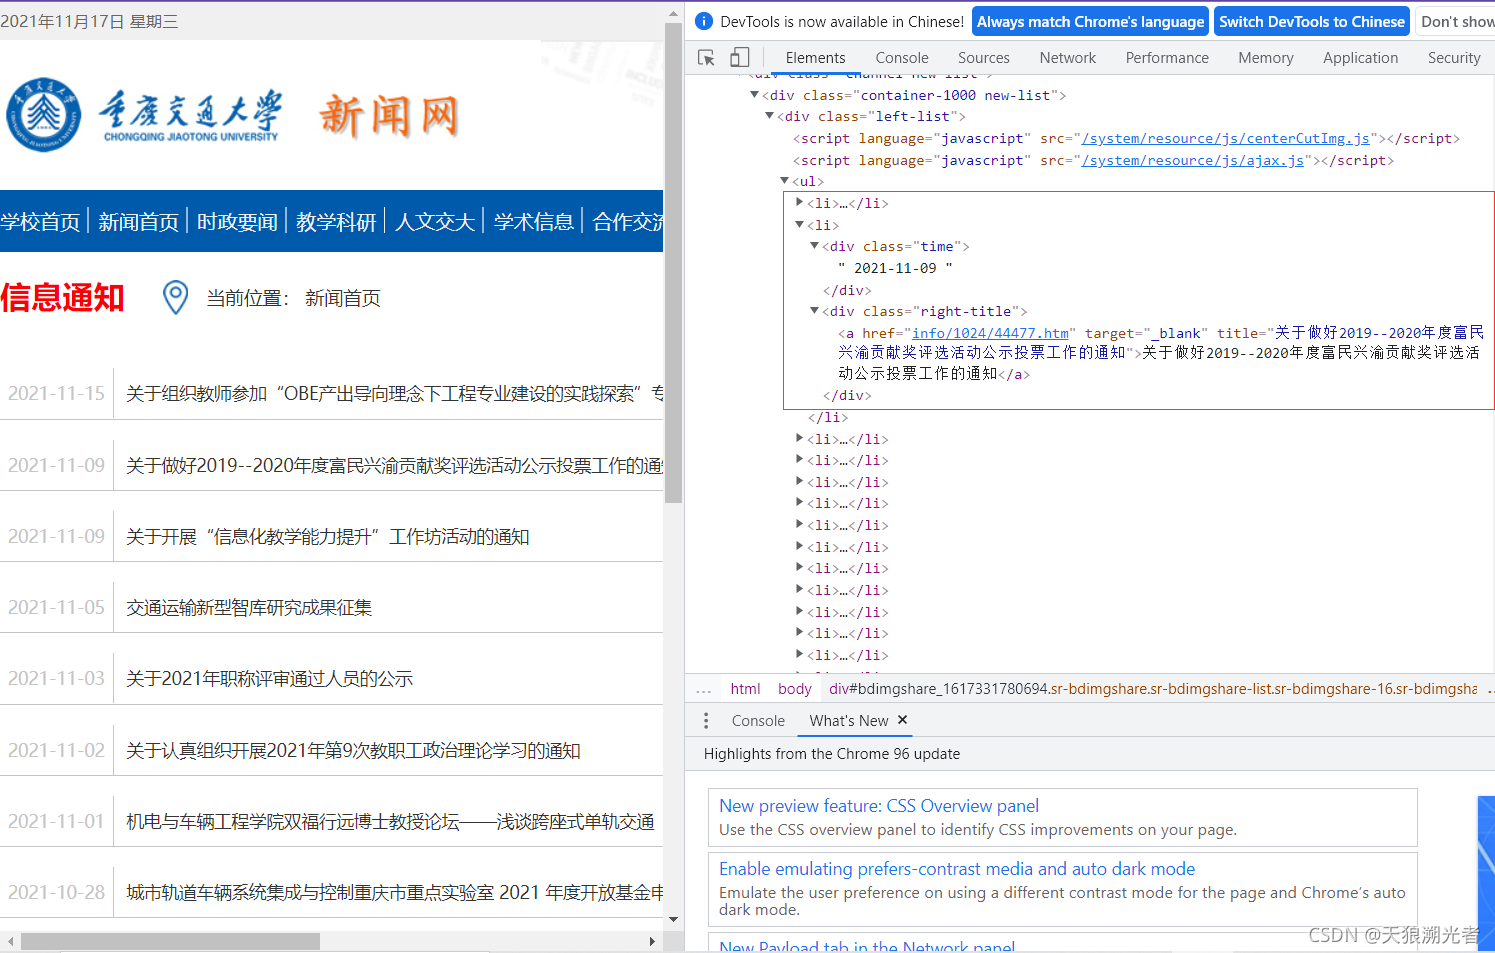
Task: Click the 新闻网 title graphic
Action: [389, 116]
